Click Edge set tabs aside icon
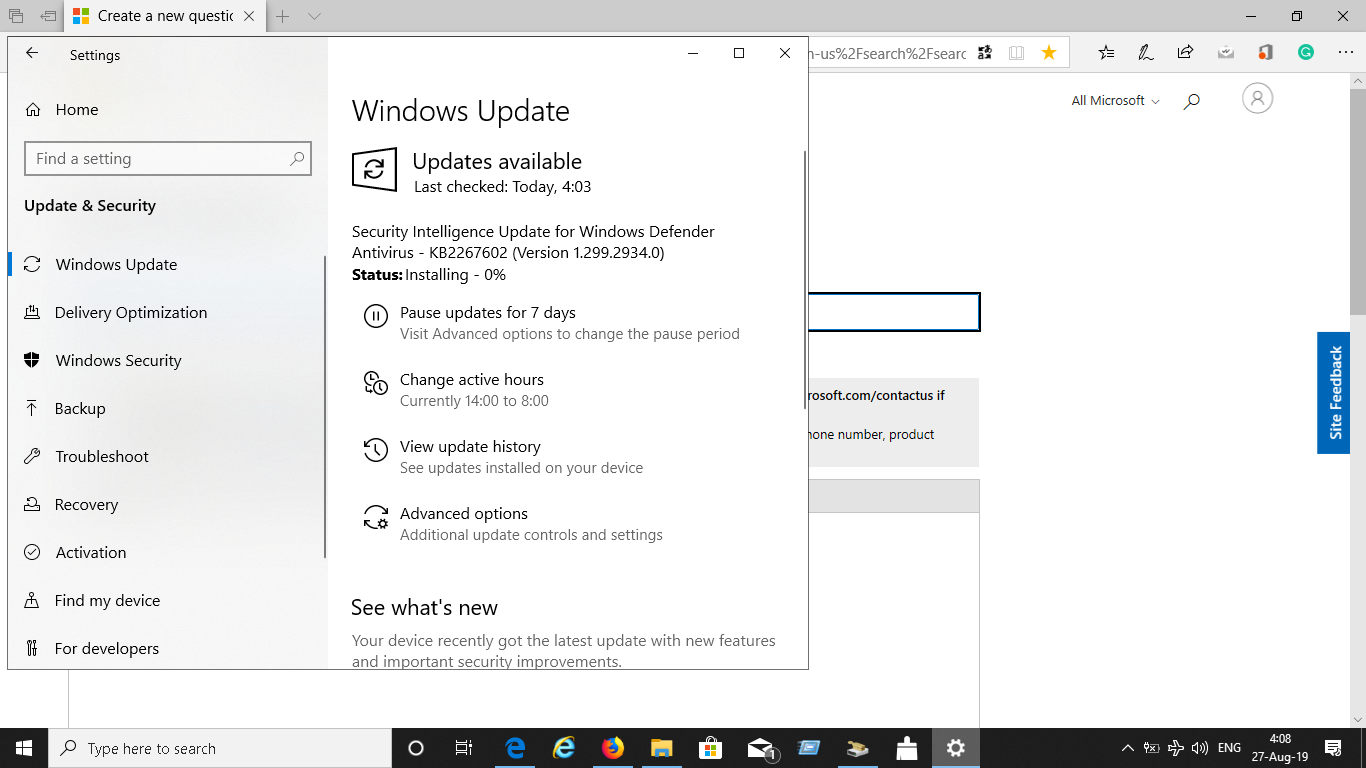Viewport: 1366px width, 768px height. point(48,16)
